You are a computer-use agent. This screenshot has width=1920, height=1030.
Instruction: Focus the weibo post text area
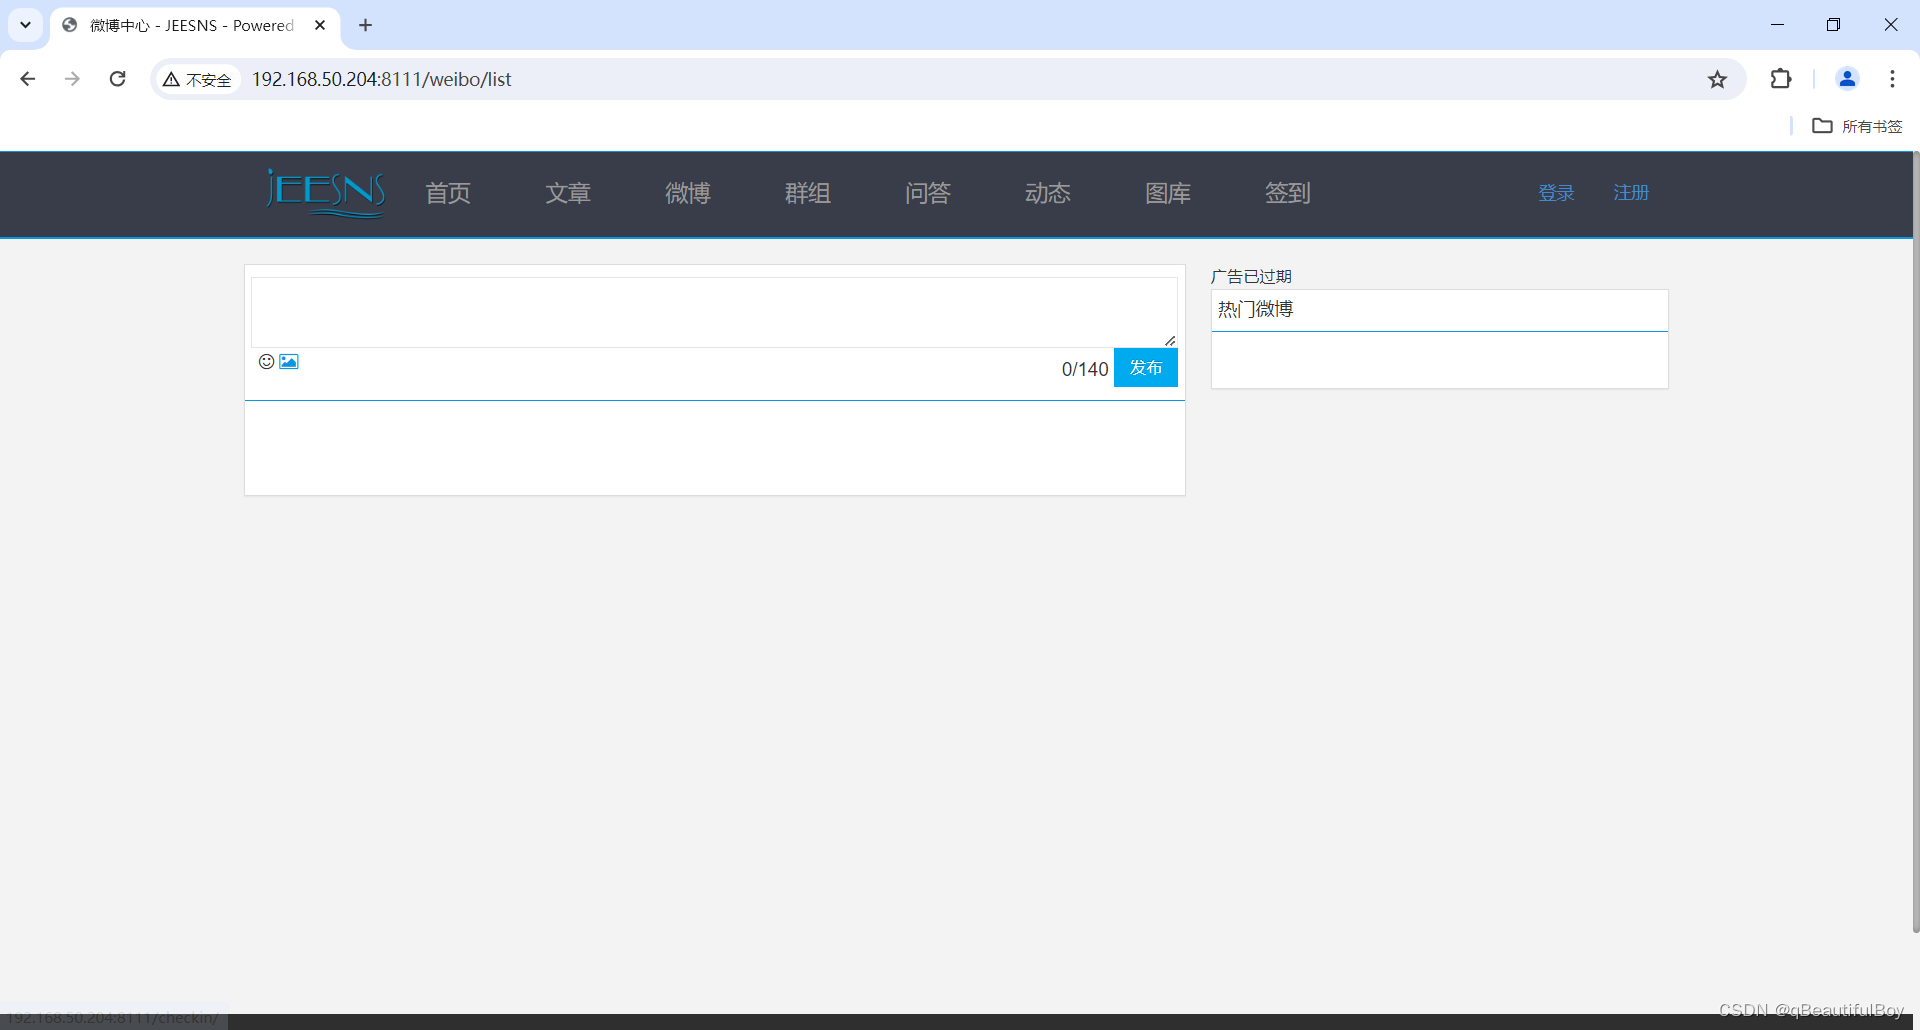coord(714,312)
